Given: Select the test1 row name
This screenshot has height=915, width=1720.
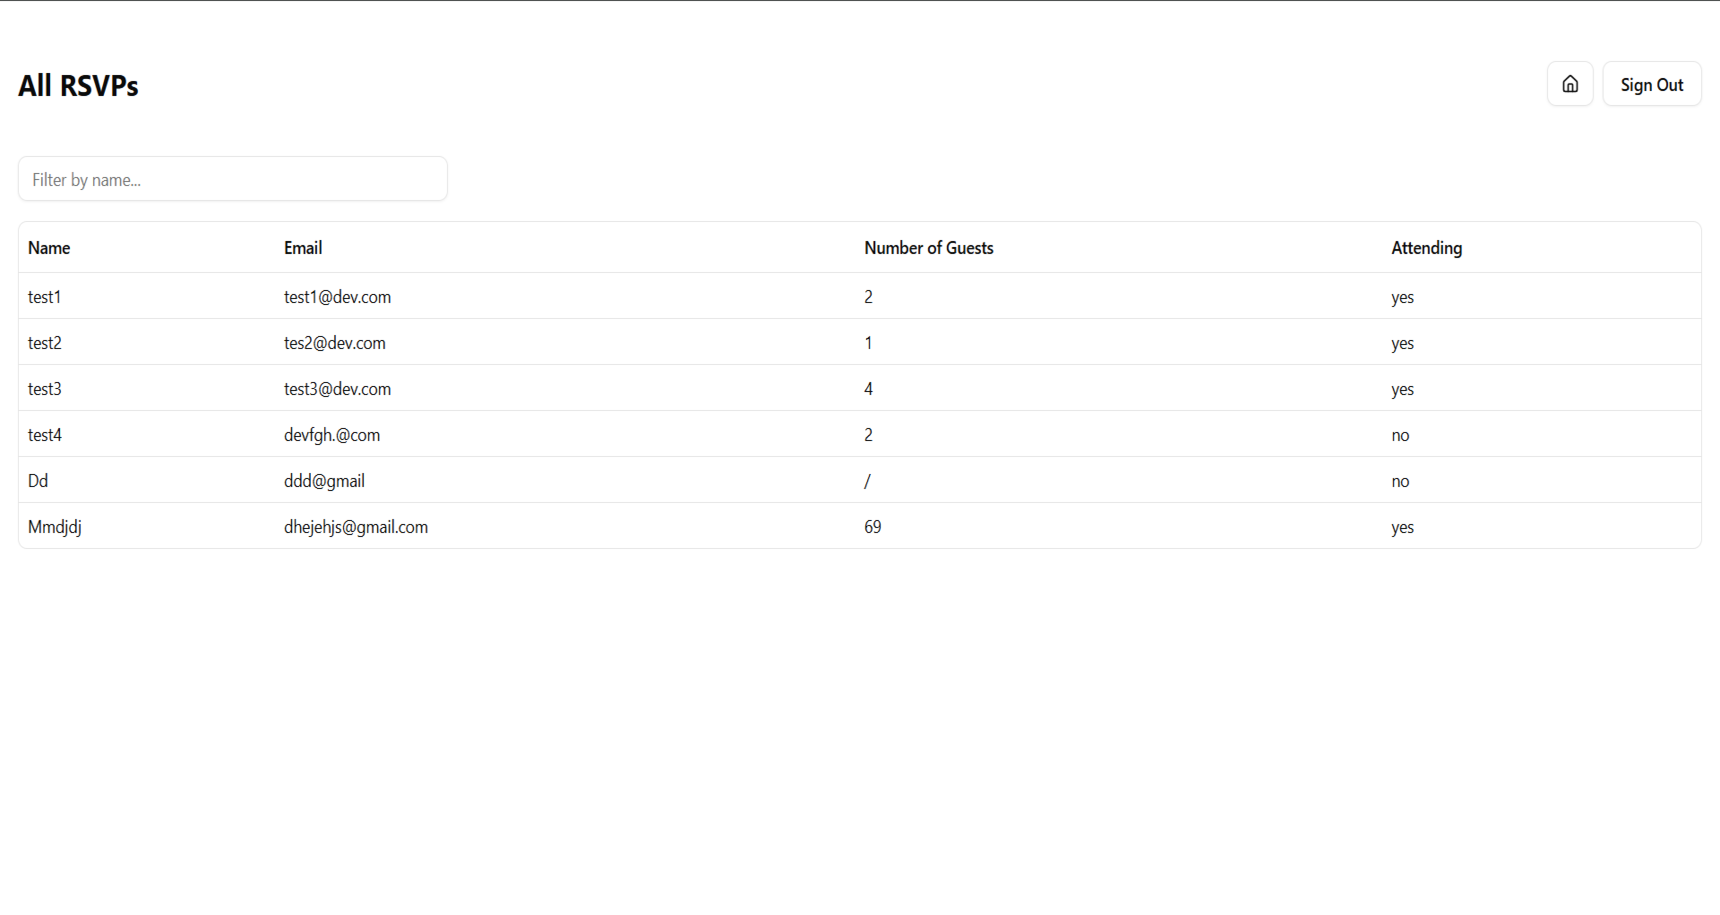Looking at the screenshot, I should point(44,297).
